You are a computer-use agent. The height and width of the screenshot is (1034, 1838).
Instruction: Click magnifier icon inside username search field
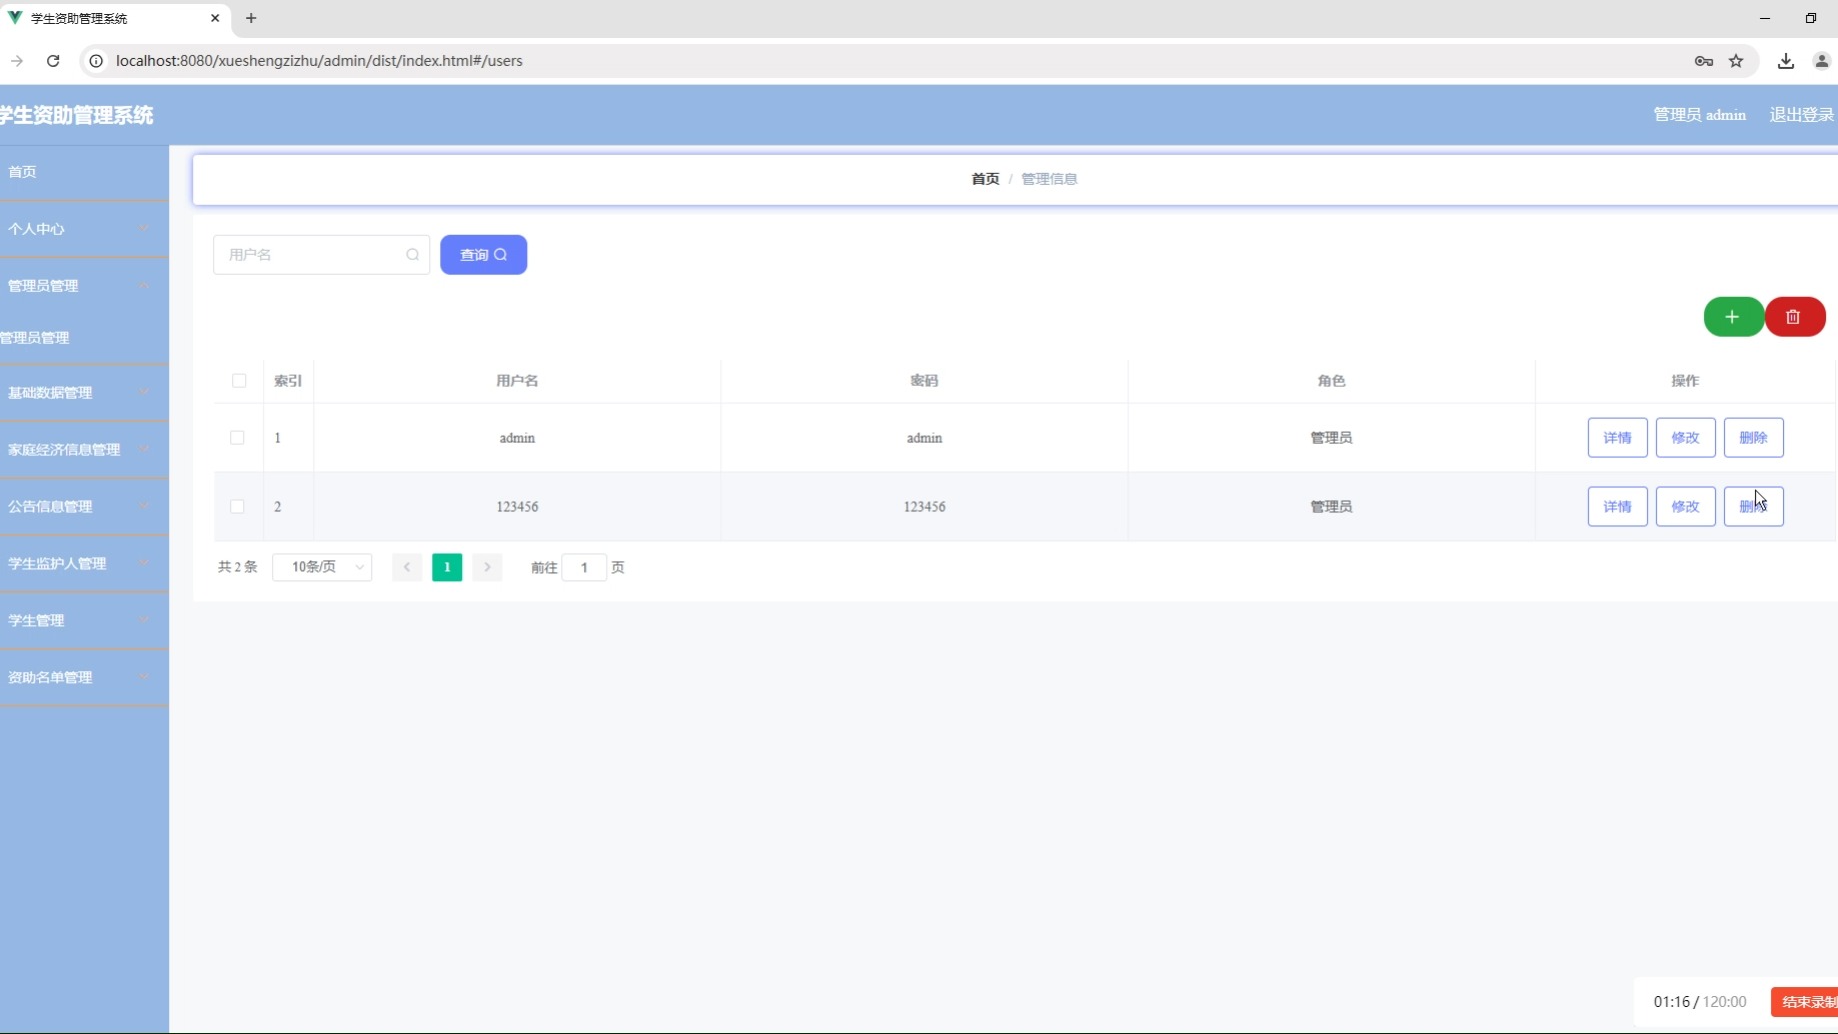[412, 255]
